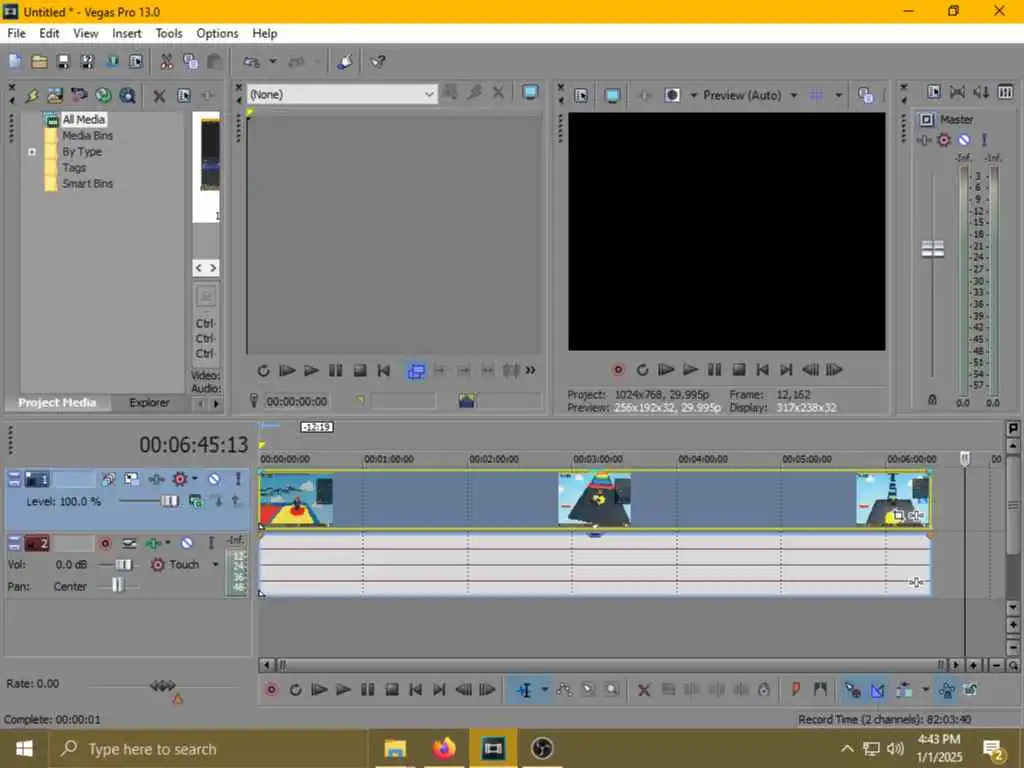Open Firefox from Windows taskbar
Image resolution: width=1024 pixels, height=768 pixels.
click(x=444, y=748)
